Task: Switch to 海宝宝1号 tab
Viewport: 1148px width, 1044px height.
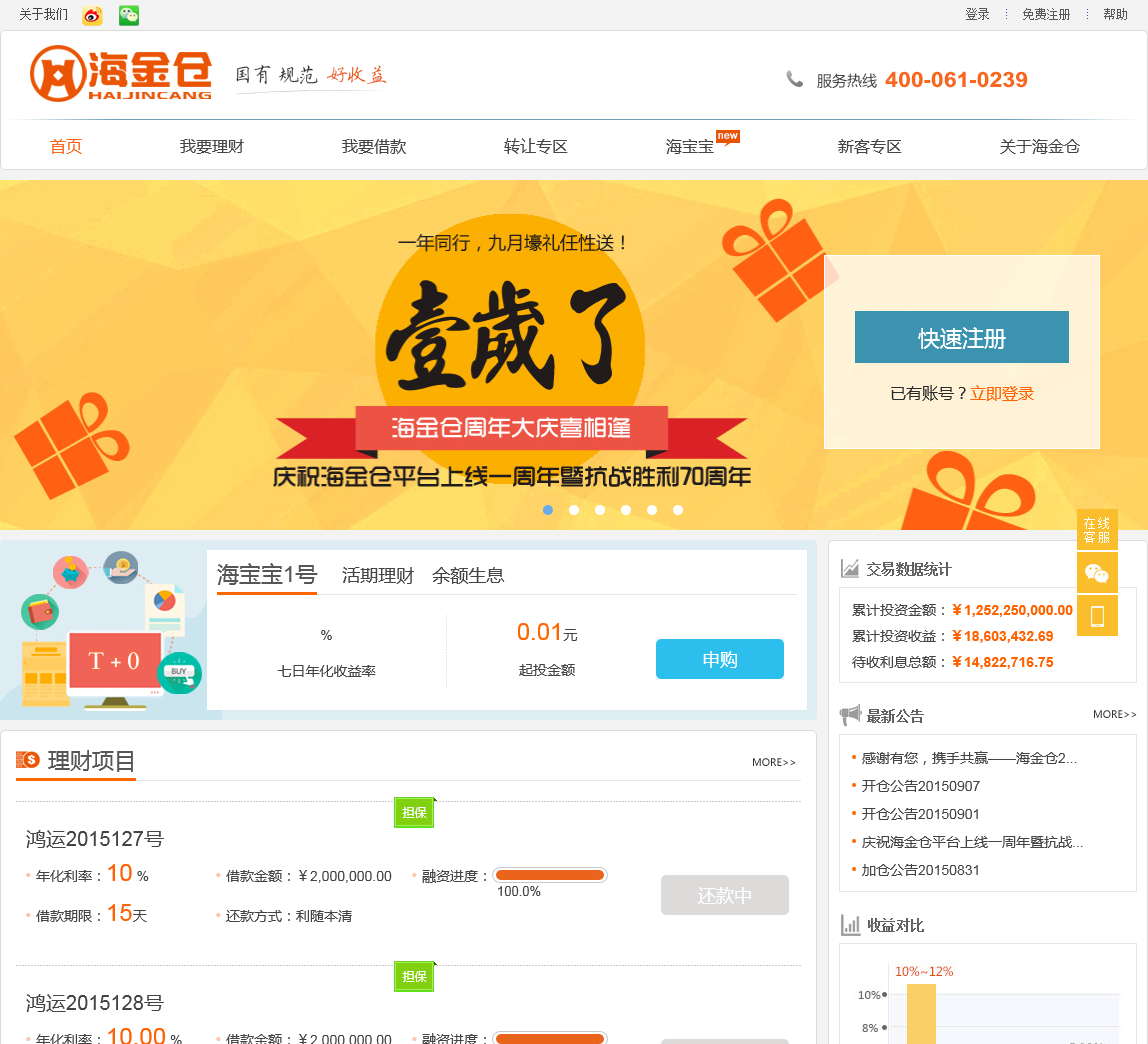Action: pos(266,575)
